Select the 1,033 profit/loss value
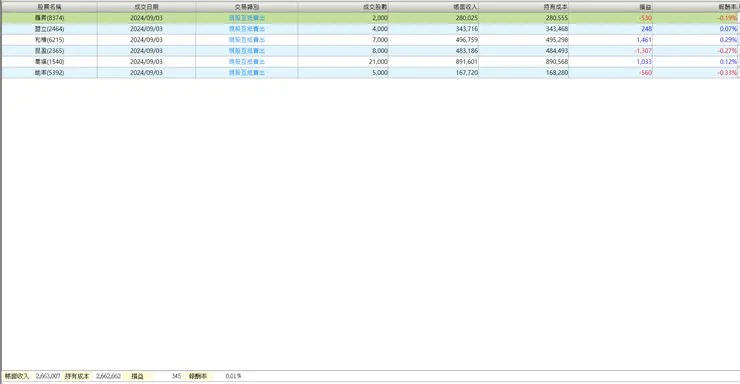The width and height of the screenshot is (740, 384). tap(644, 62)
